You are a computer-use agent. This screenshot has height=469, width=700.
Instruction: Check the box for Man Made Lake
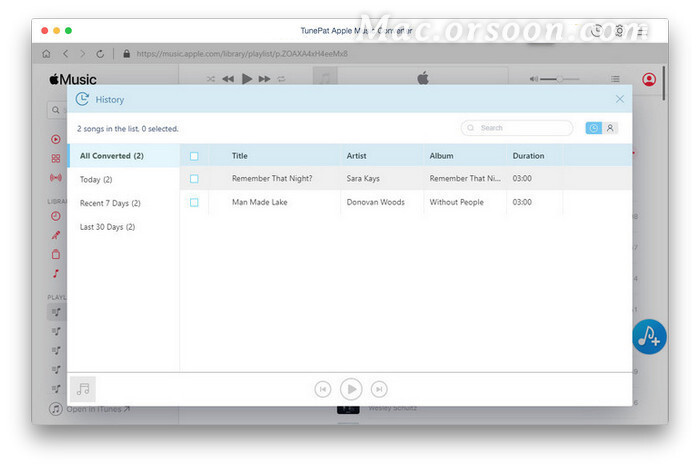pyautogui.click(x=194, y=202)
